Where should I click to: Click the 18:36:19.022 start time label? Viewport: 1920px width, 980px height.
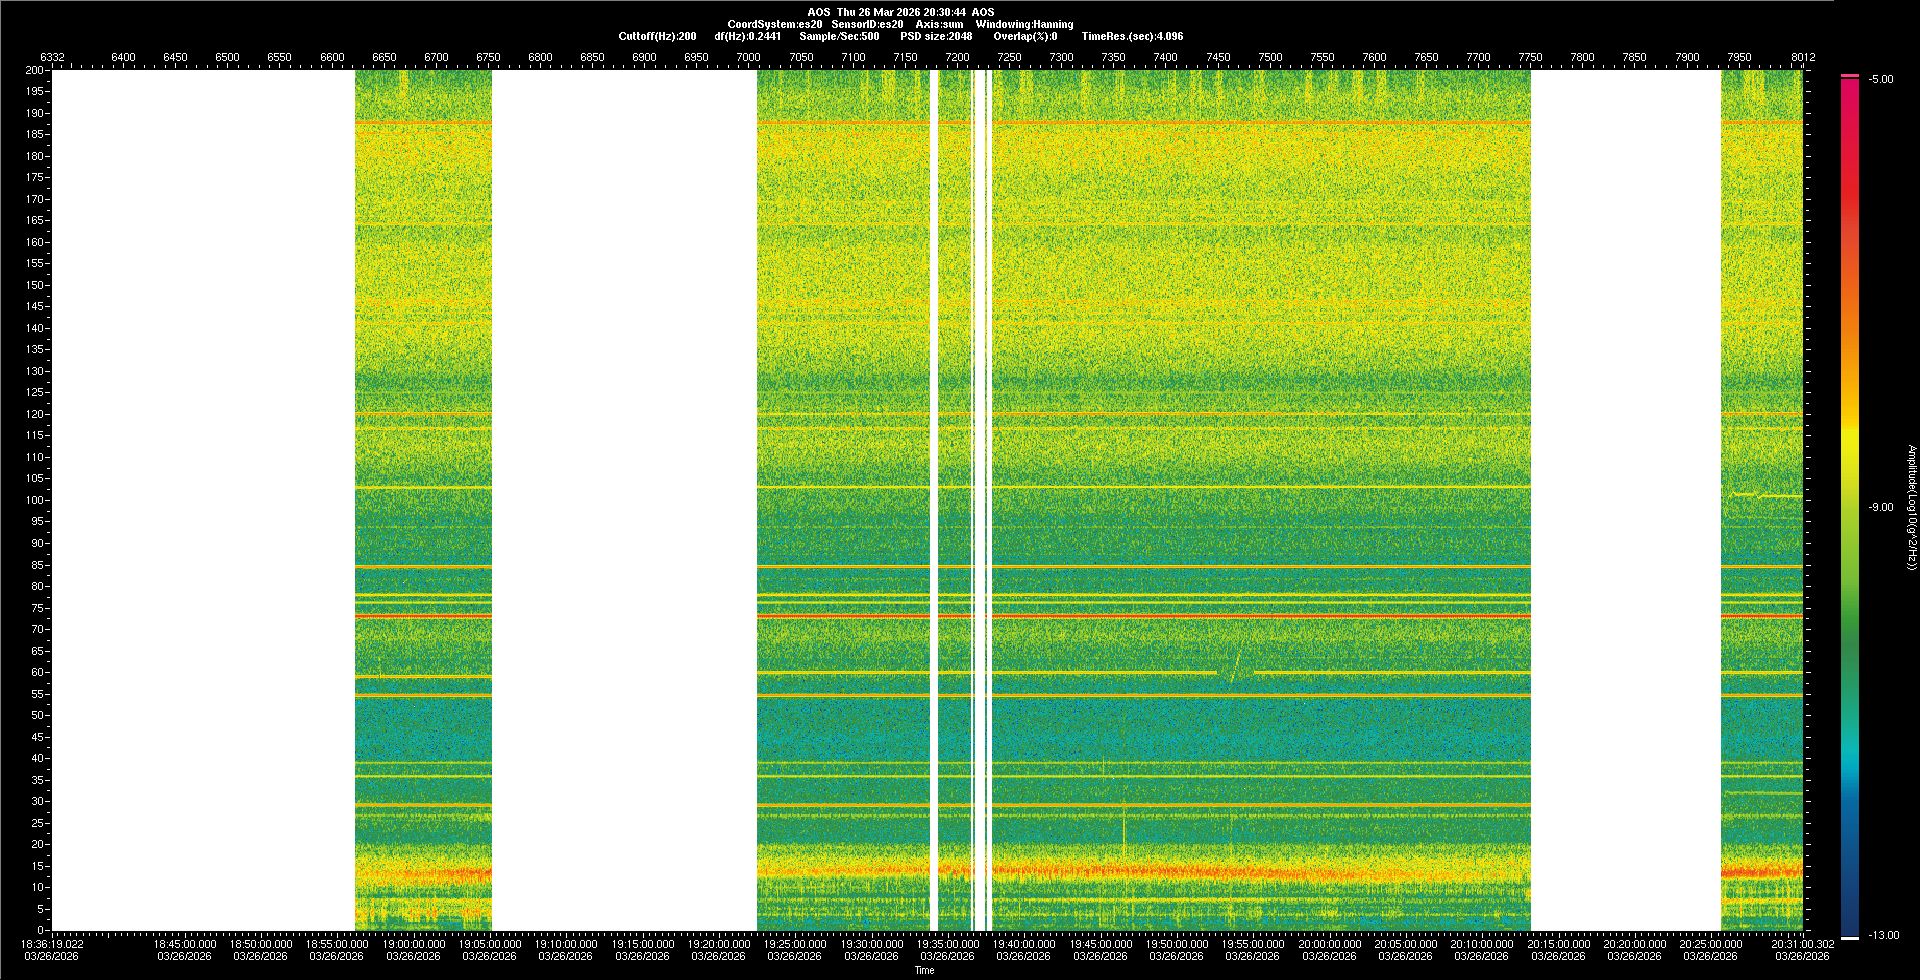tap(54, 943)
